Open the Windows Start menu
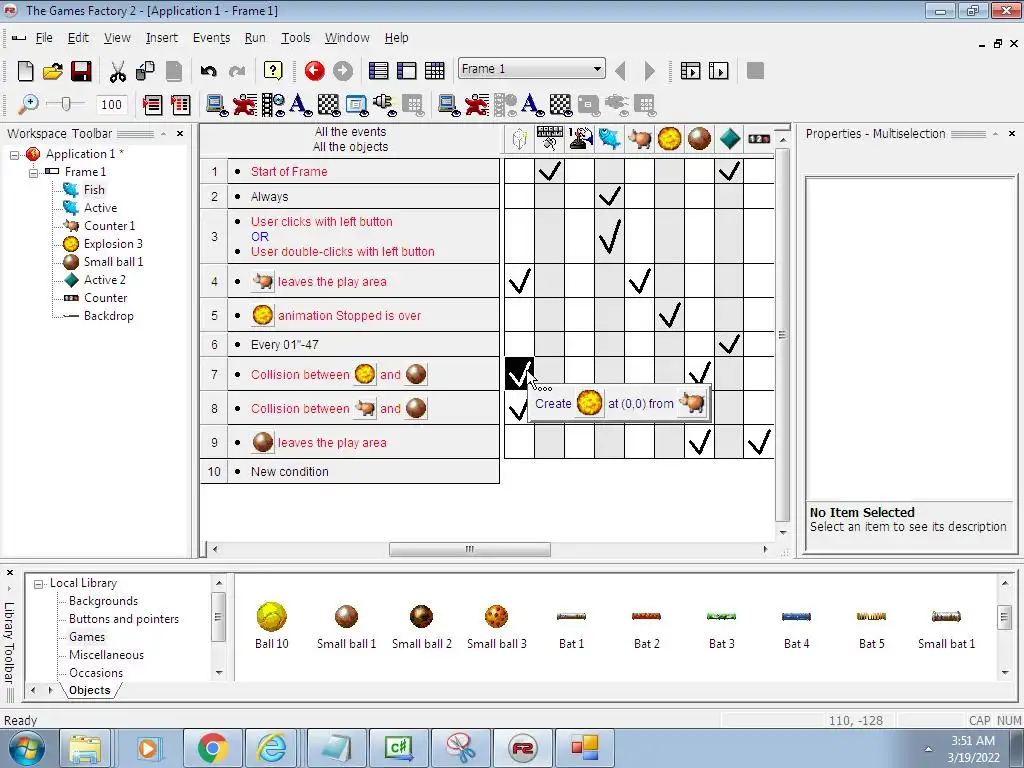The width and height of the screenshot is (1024, 768). pyautogui.click(x=26, y=748)
